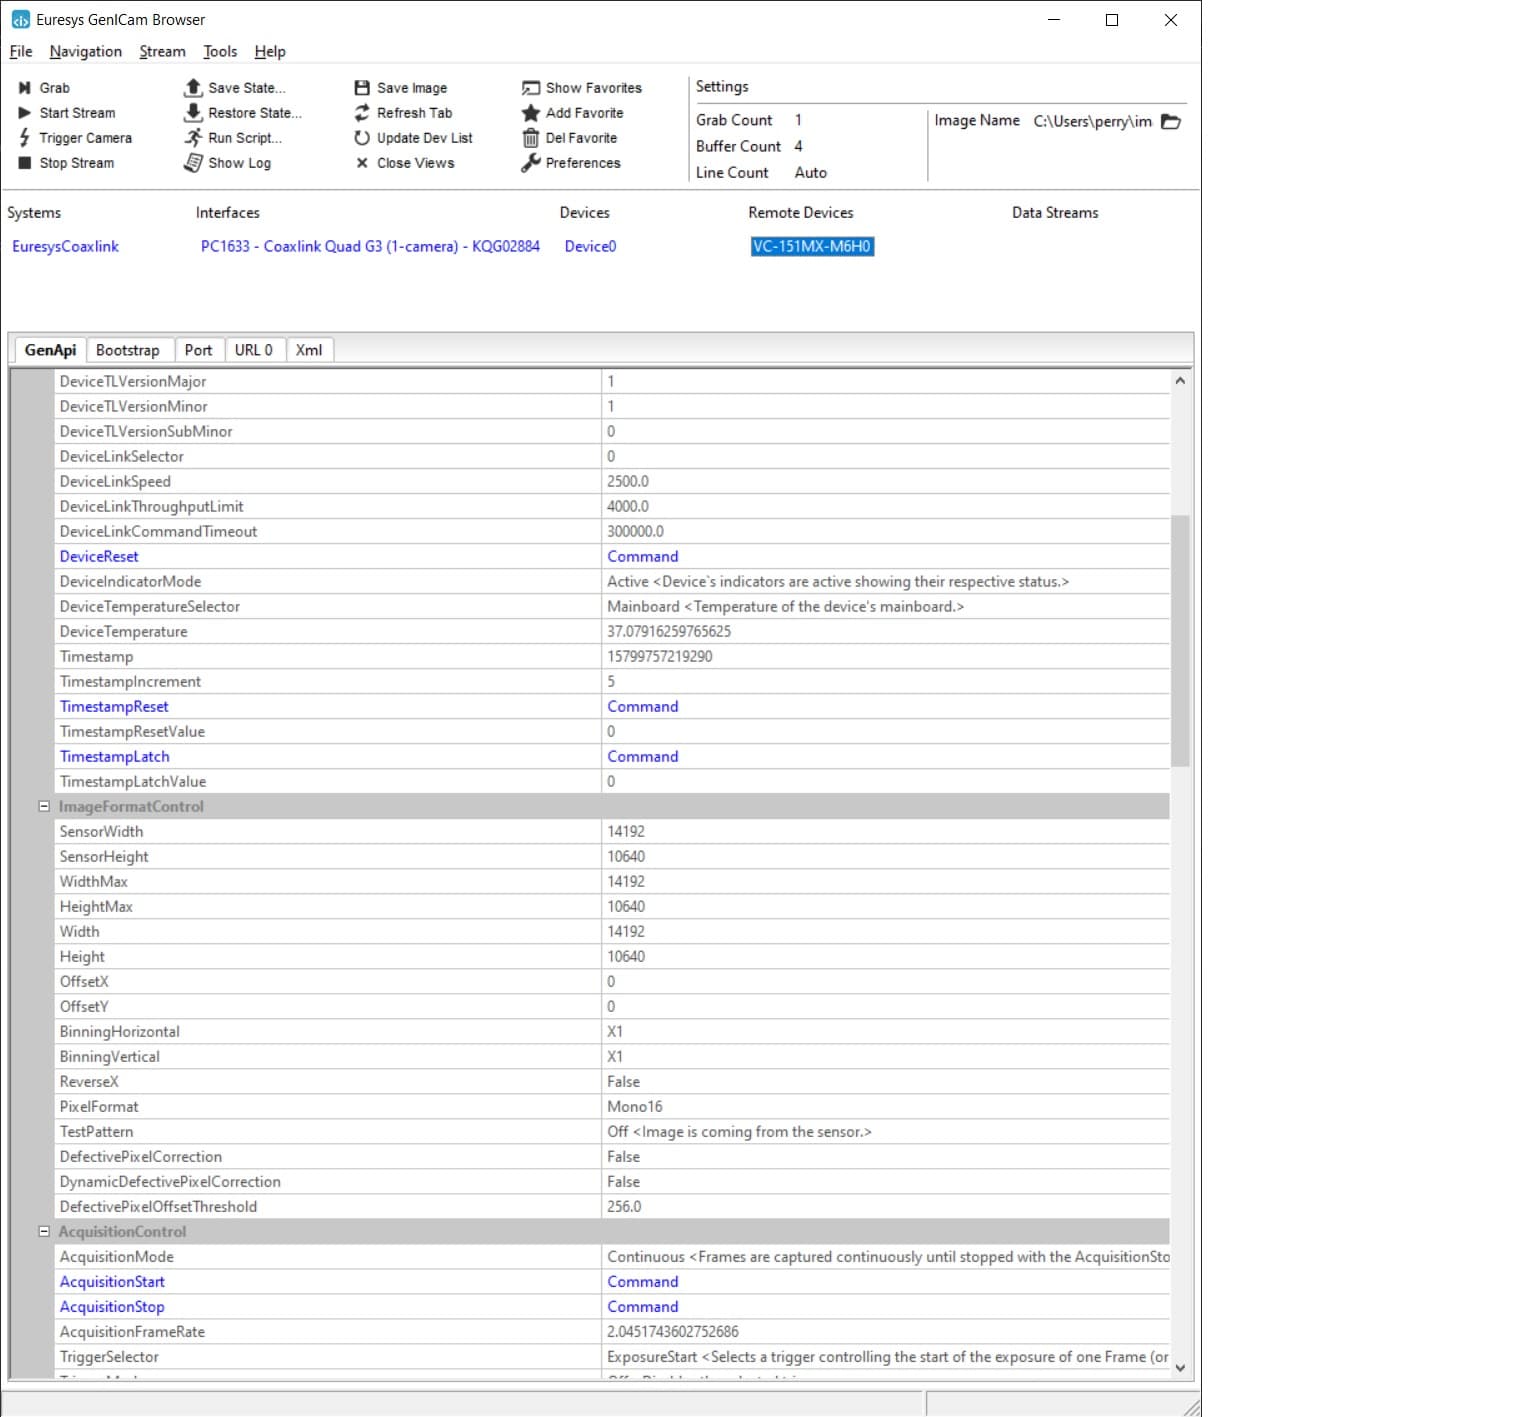Open the Help menu
Screen dimensions: 1536x1417
270,52
